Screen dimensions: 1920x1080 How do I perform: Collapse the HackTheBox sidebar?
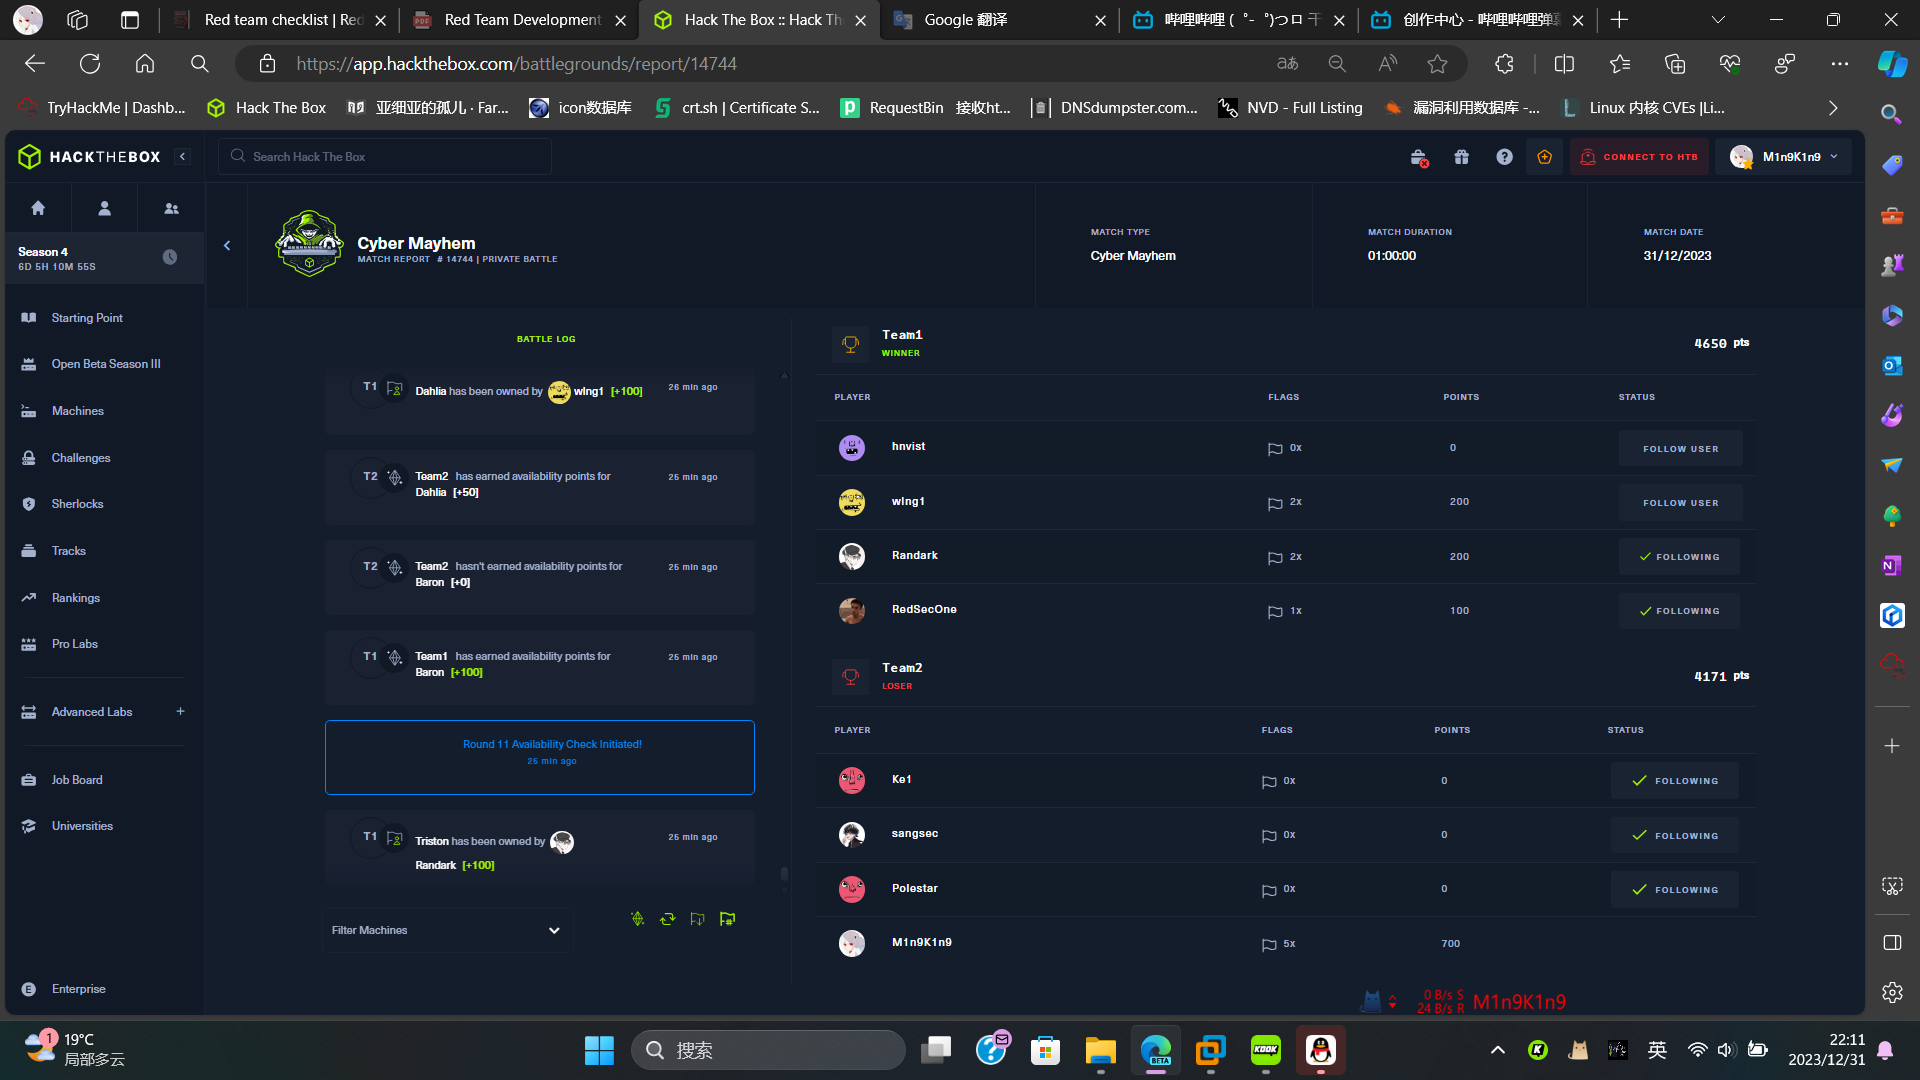[x=182, y=157]
